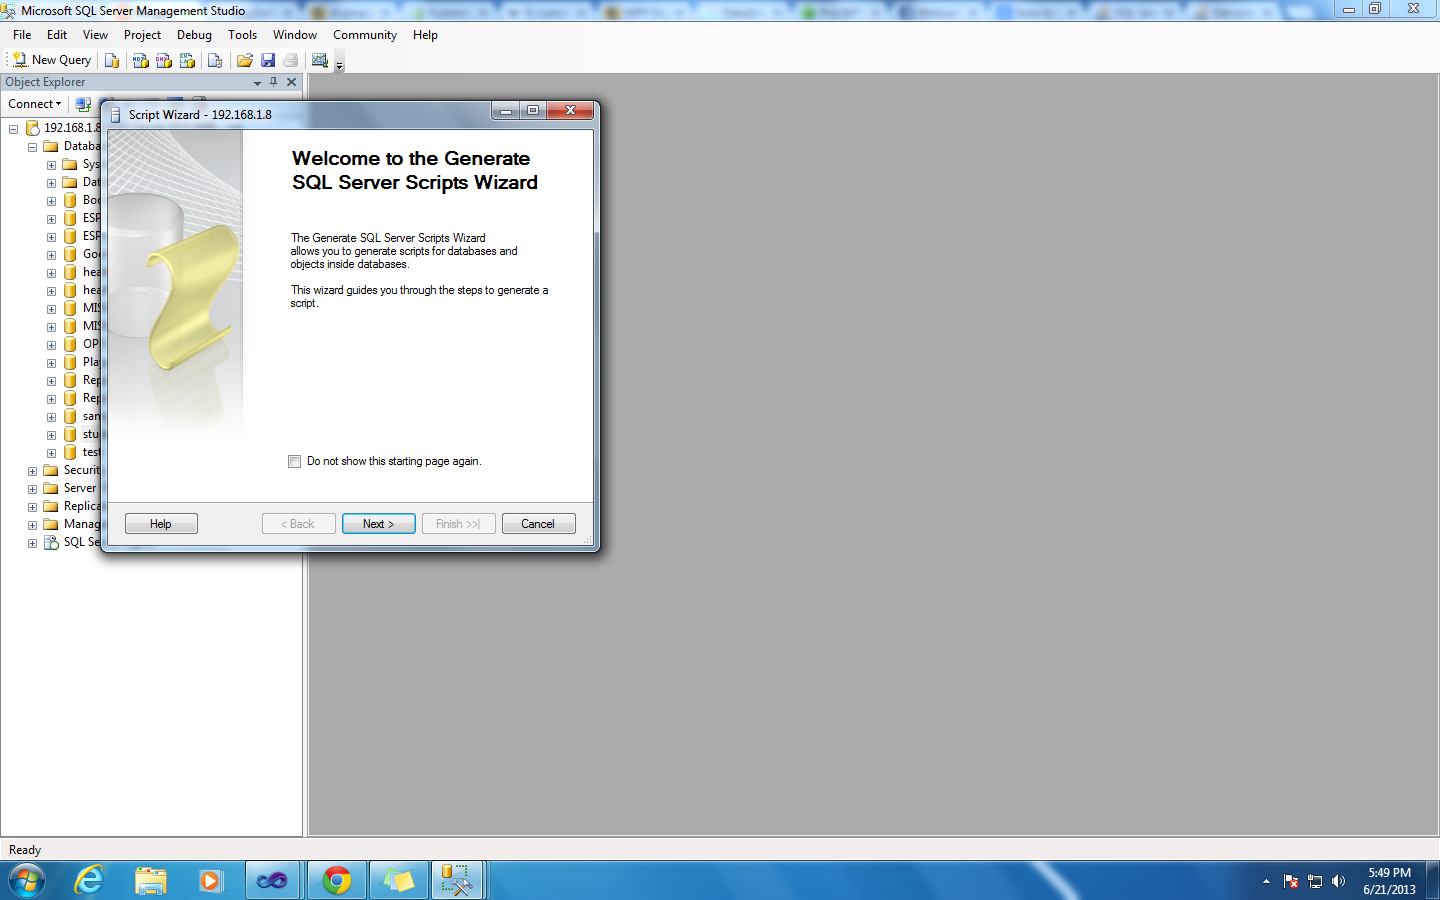Open a Database Engine Query
The height and width of the screenshot is (900, 1440).
click(112, 61)
